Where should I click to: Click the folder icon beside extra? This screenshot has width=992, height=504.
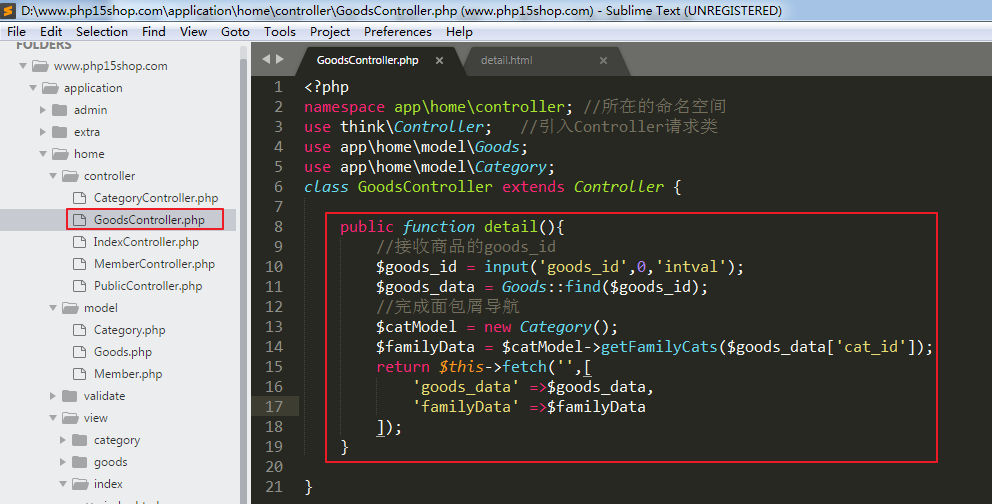pyautogui.click(x=60, y=132)
